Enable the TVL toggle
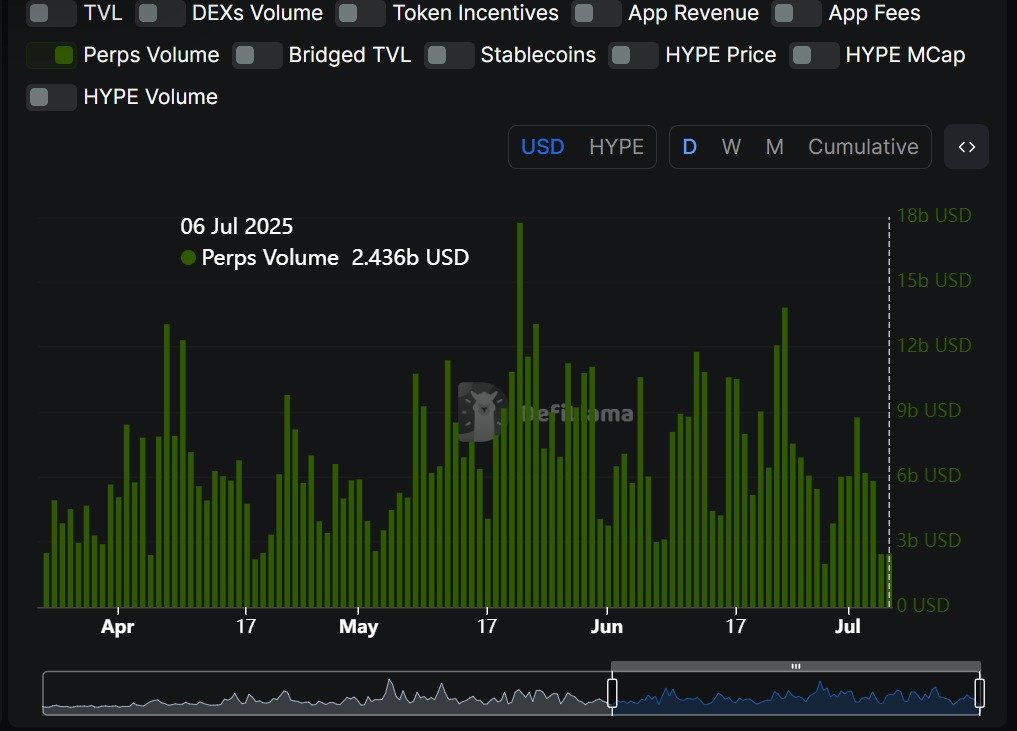 point(51,13)
